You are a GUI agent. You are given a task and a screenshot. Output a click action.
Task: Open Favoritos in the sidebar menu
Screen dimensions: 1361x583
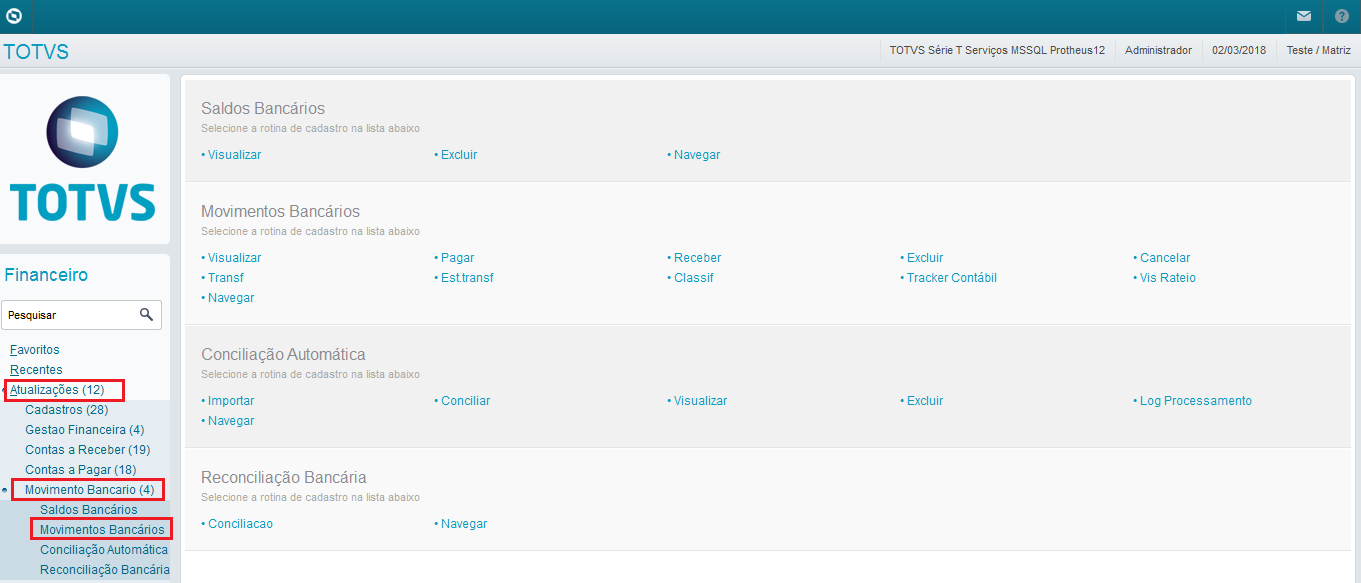tap(35, 350)
